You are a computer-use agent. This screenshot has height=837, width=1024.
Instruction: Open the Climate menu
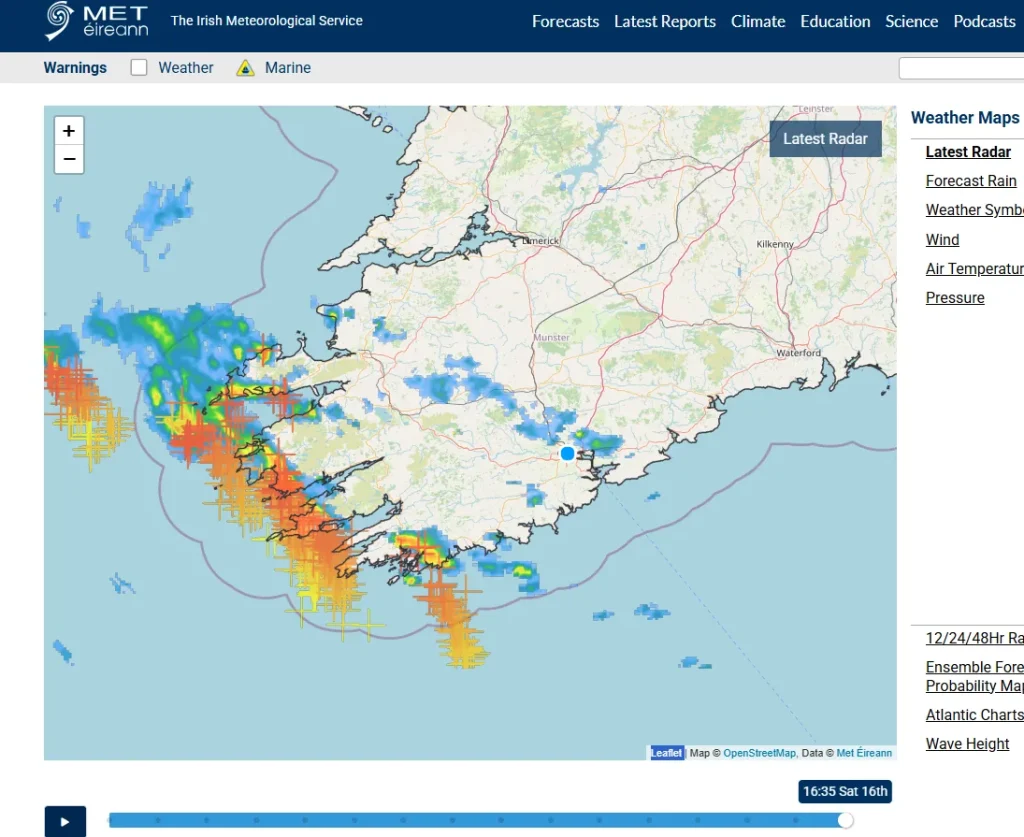[x=757, y=21]
